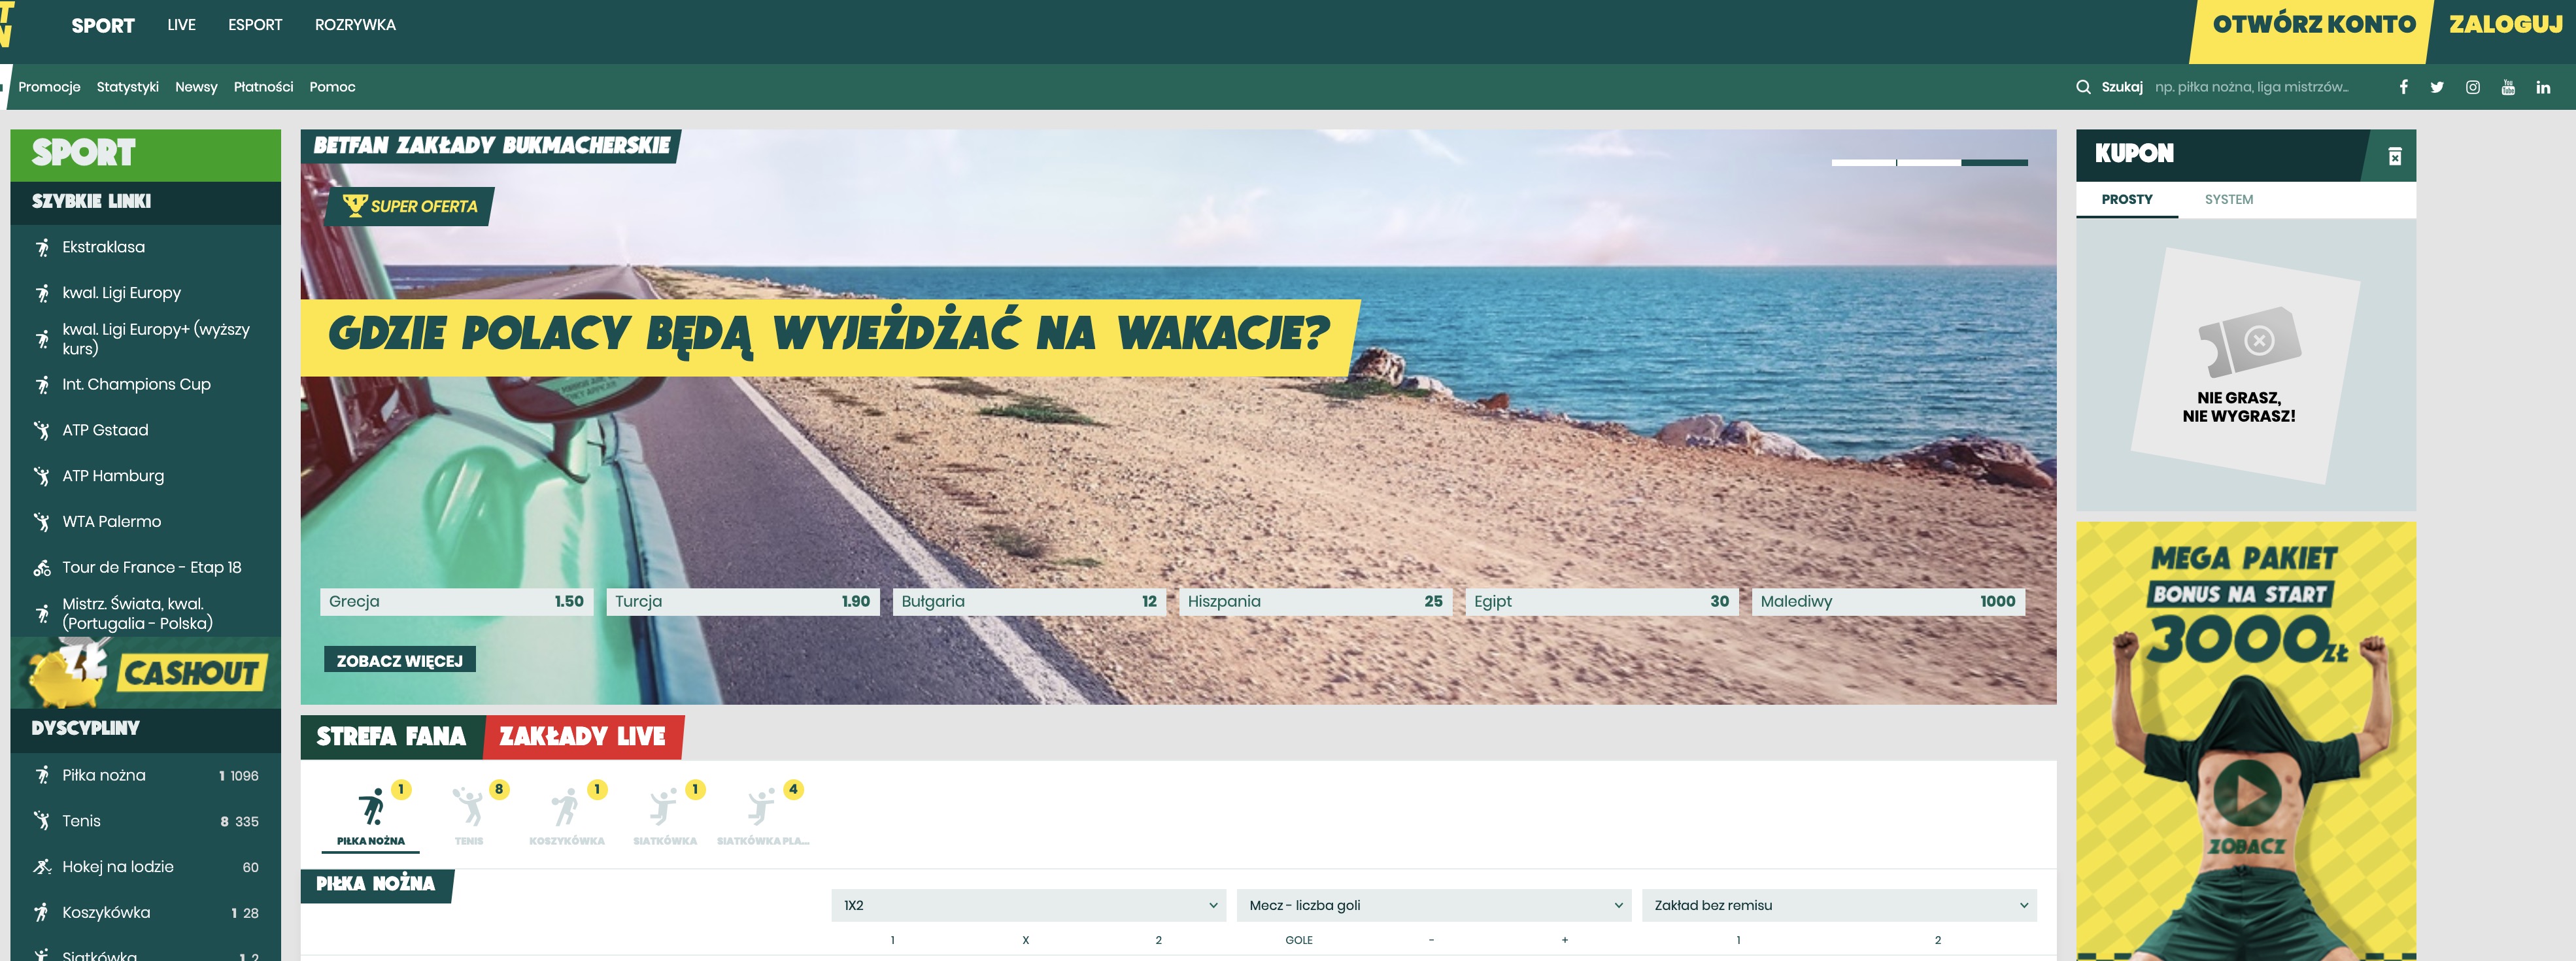The height and width of the screenshot is (961, 2576).
Task: Open YouTube social icon in header
Action: [x=2508, y=87]
